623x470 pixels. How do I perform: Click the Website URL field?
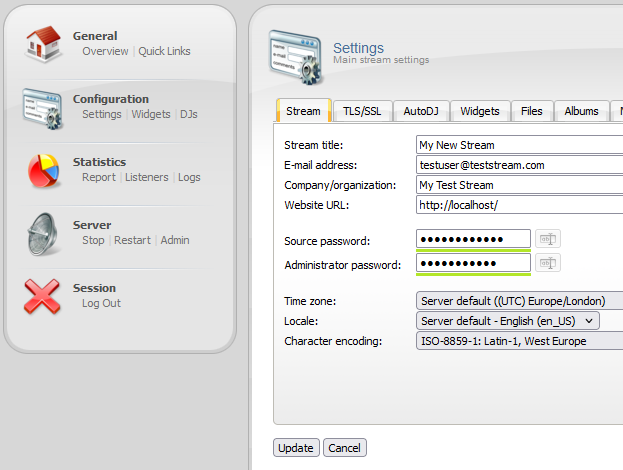click(519, 205)
